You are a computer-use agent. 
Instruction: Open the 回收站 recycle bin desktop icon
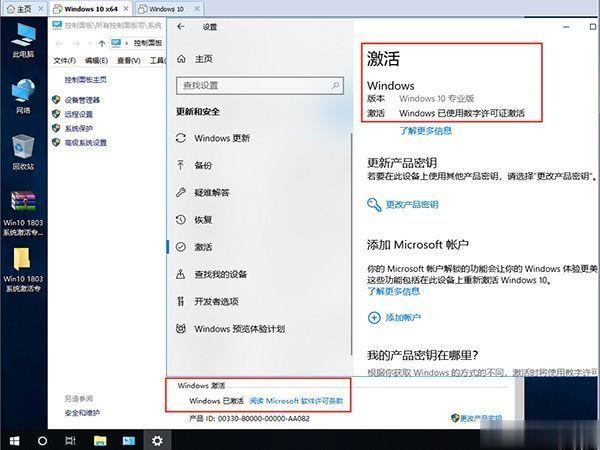click(x=23, y=152)
